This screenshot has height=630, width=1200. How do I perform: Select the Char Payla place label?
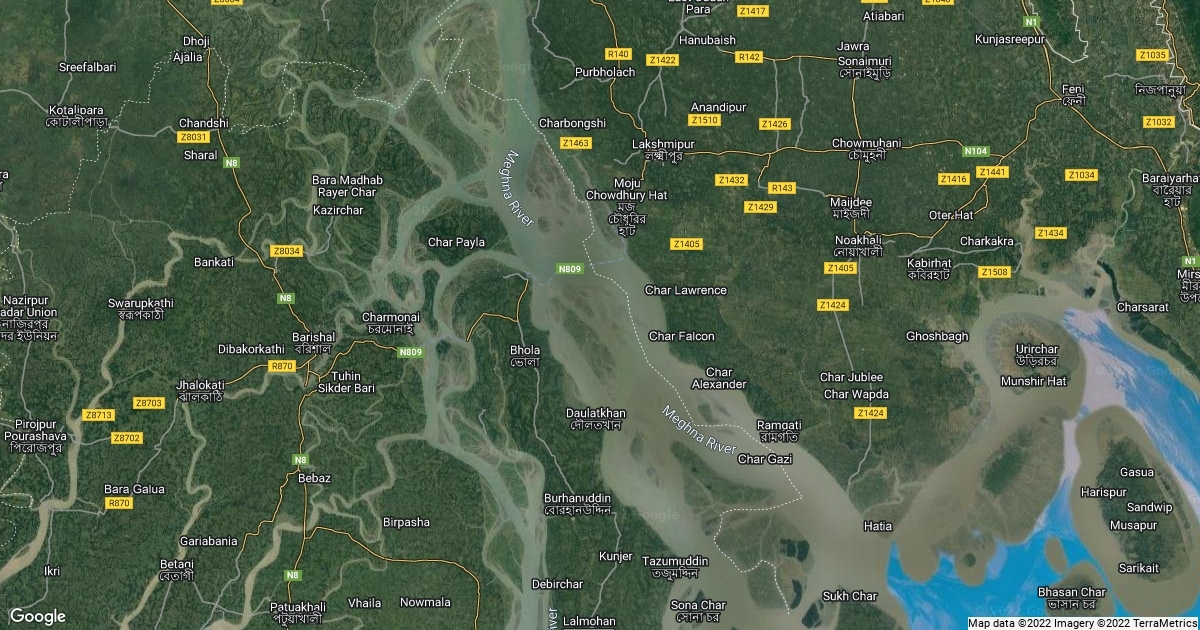[x=456, y=242]
